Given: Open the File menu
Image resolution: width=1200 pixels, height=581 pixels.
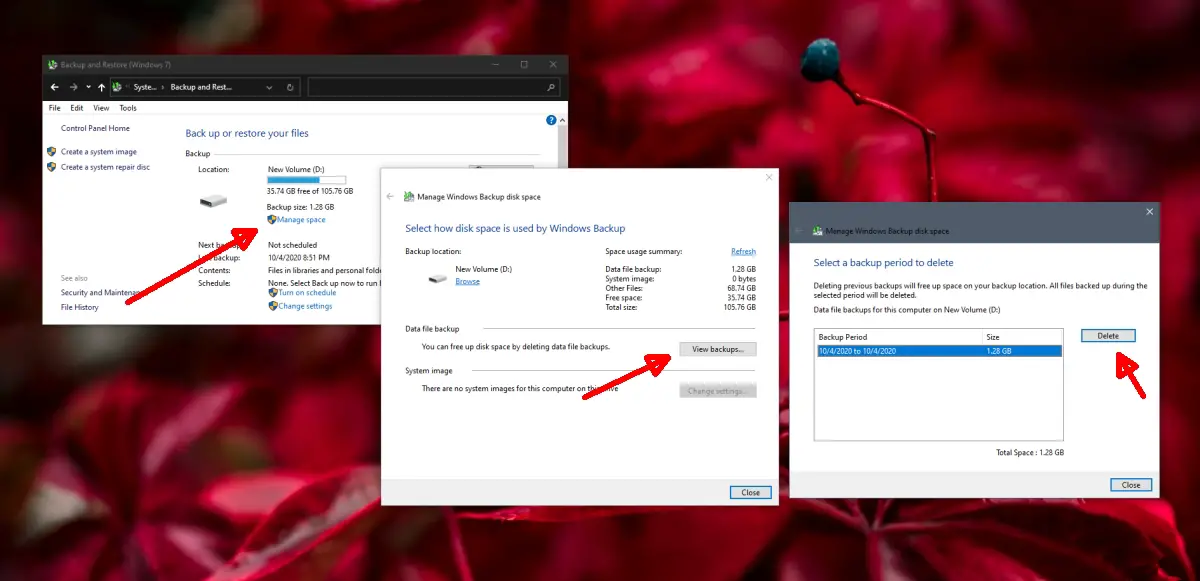Looking at the screenshot, I should click(55, 108).
